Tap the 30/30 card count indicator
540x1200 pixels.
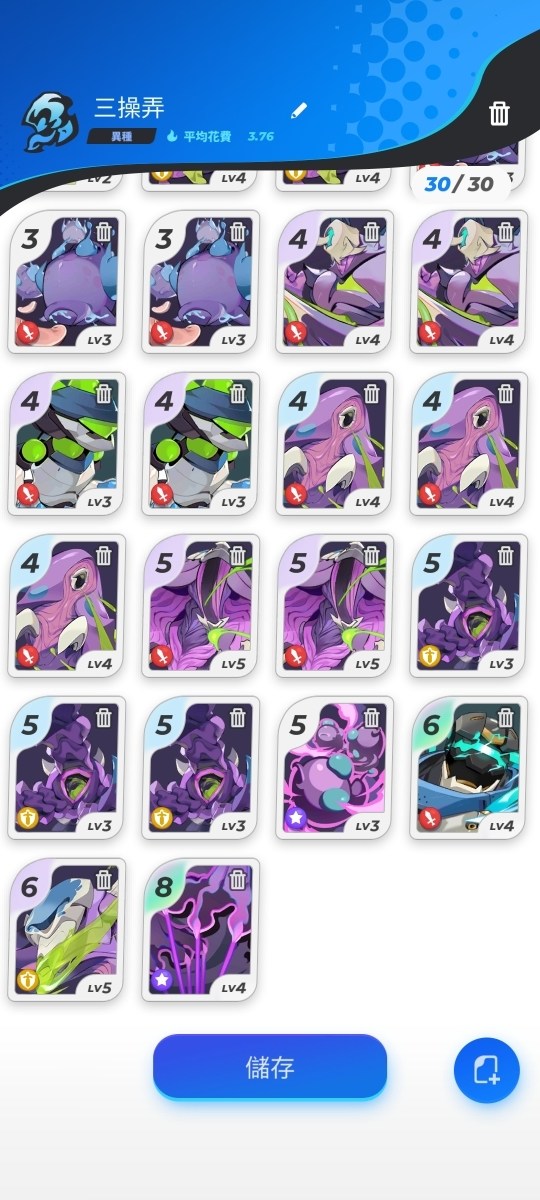459,184
